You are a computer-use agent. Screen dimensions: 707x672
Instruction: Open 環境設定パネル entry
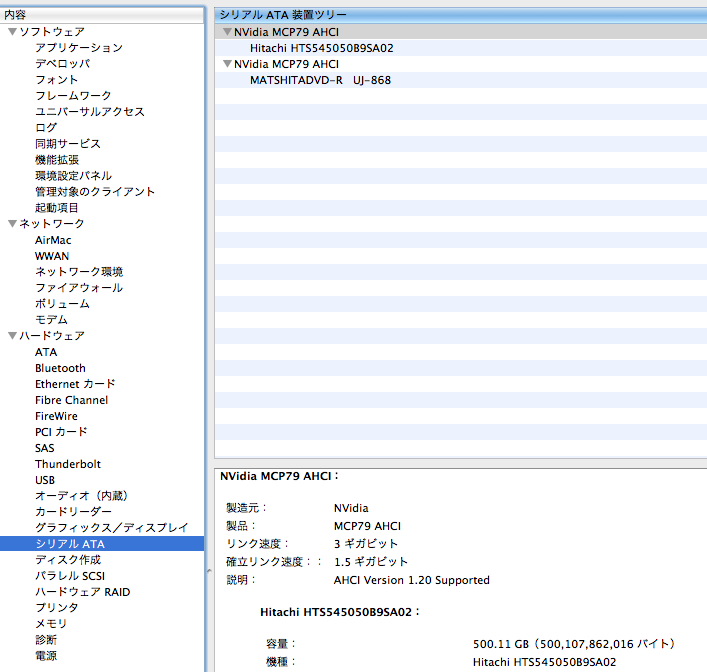(73, 175)
